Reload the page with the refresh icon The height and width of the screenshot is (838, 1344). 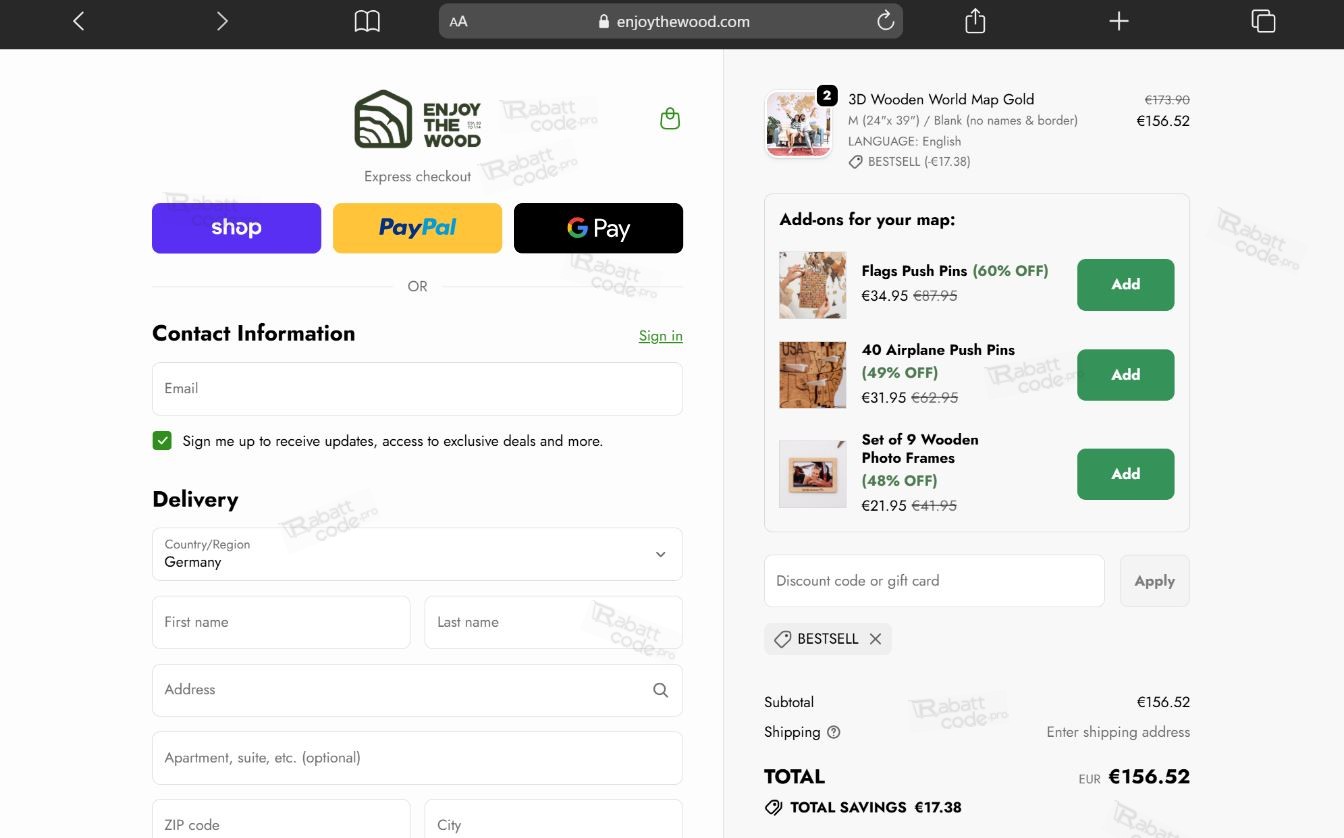[885, 21]
